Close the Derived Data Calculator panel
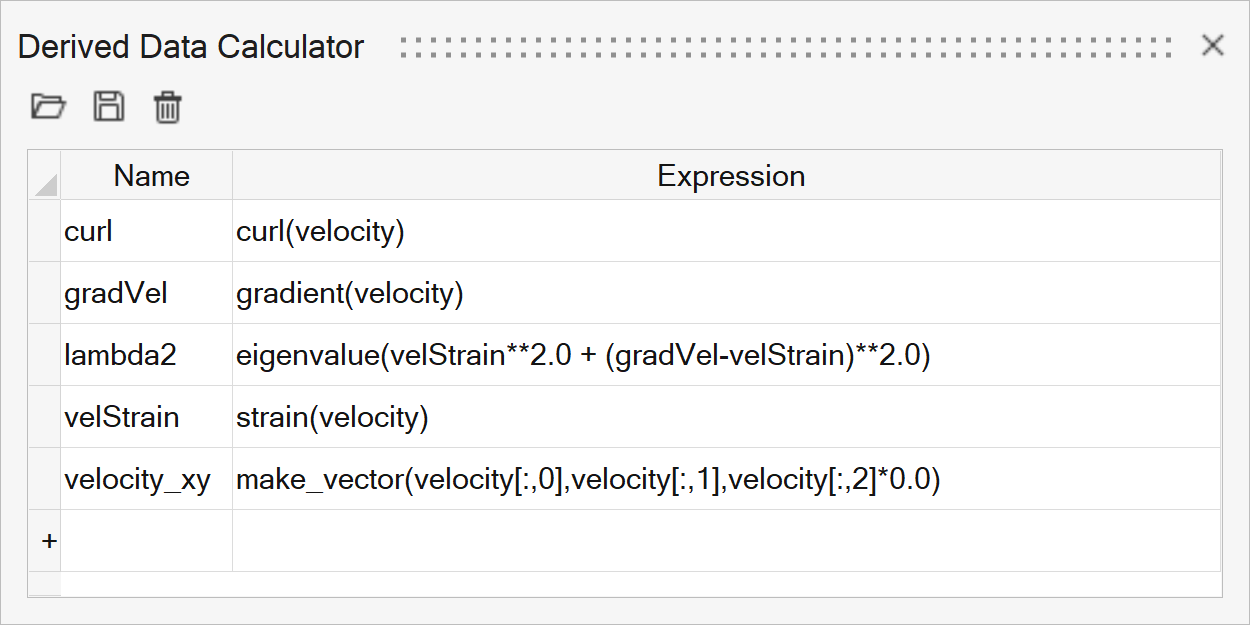The height and width of the screenshot is (625, 1250). [x=1212, y=46]
